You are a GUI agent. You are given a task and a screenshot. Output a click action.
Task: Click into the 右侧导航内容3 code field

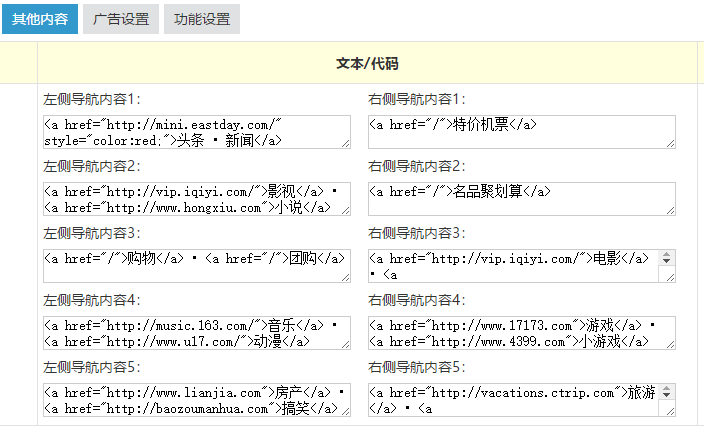514,266
